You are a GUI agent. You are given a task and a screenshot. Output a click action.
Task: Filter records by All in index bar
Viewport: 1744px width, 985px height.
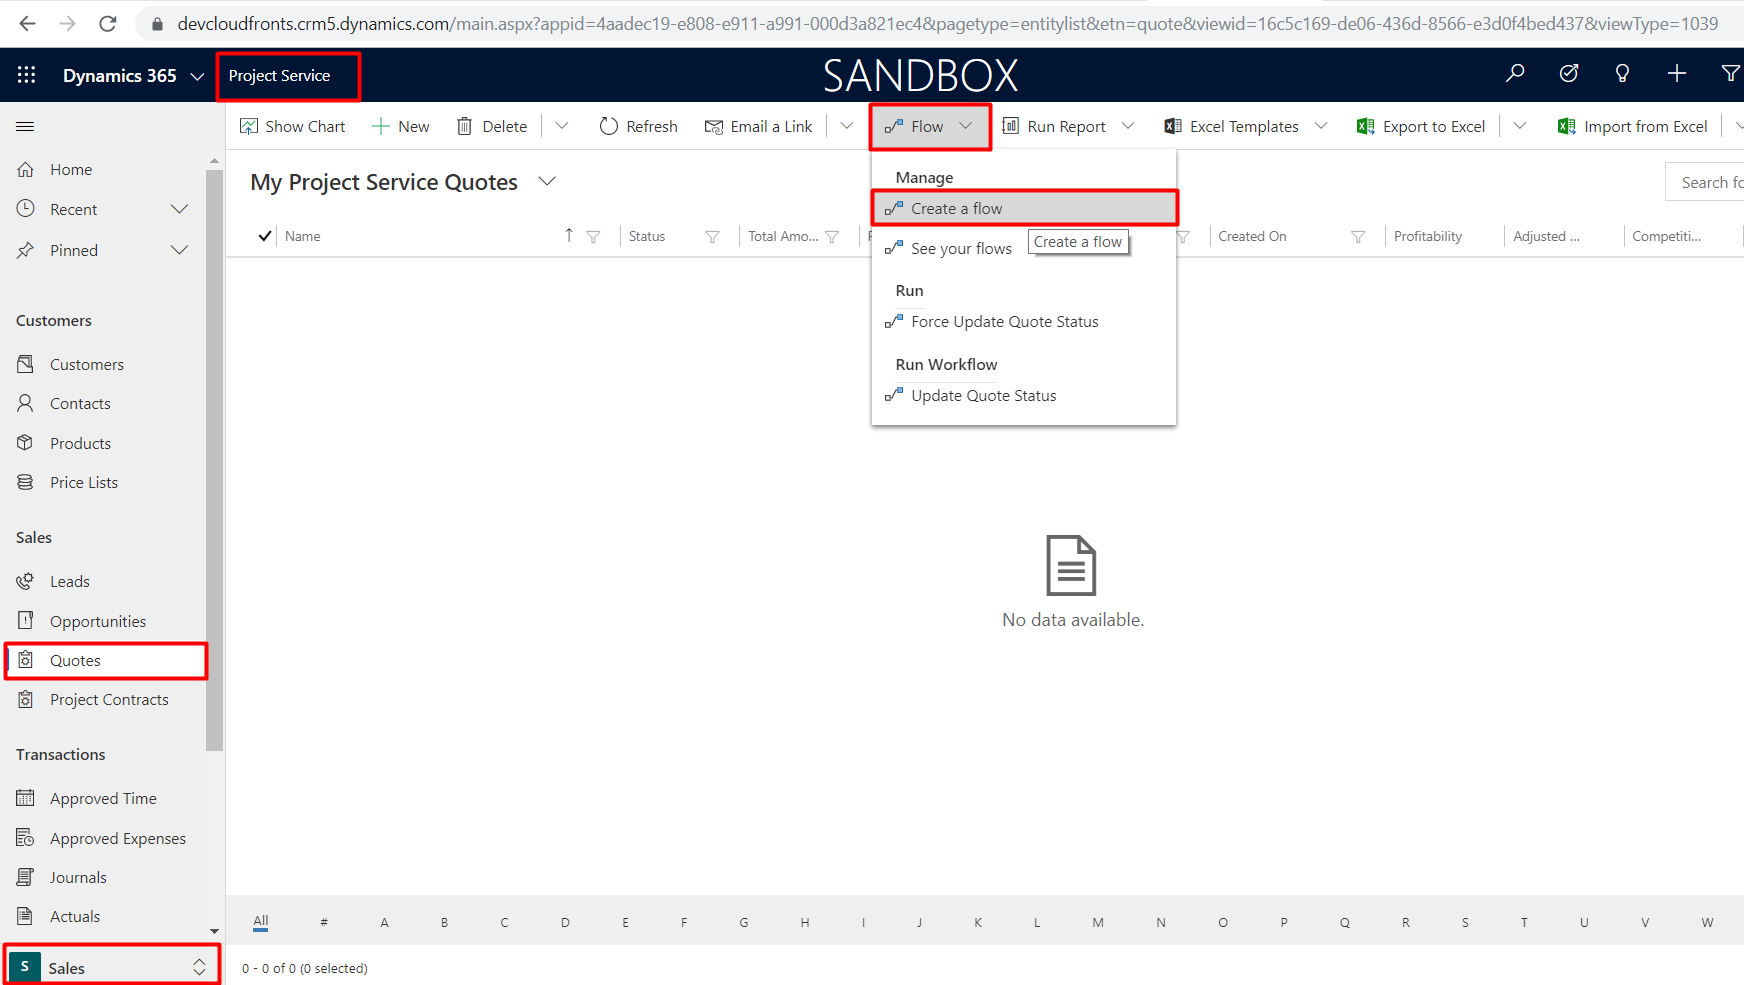pyautogui.click(x=261, y=921)
